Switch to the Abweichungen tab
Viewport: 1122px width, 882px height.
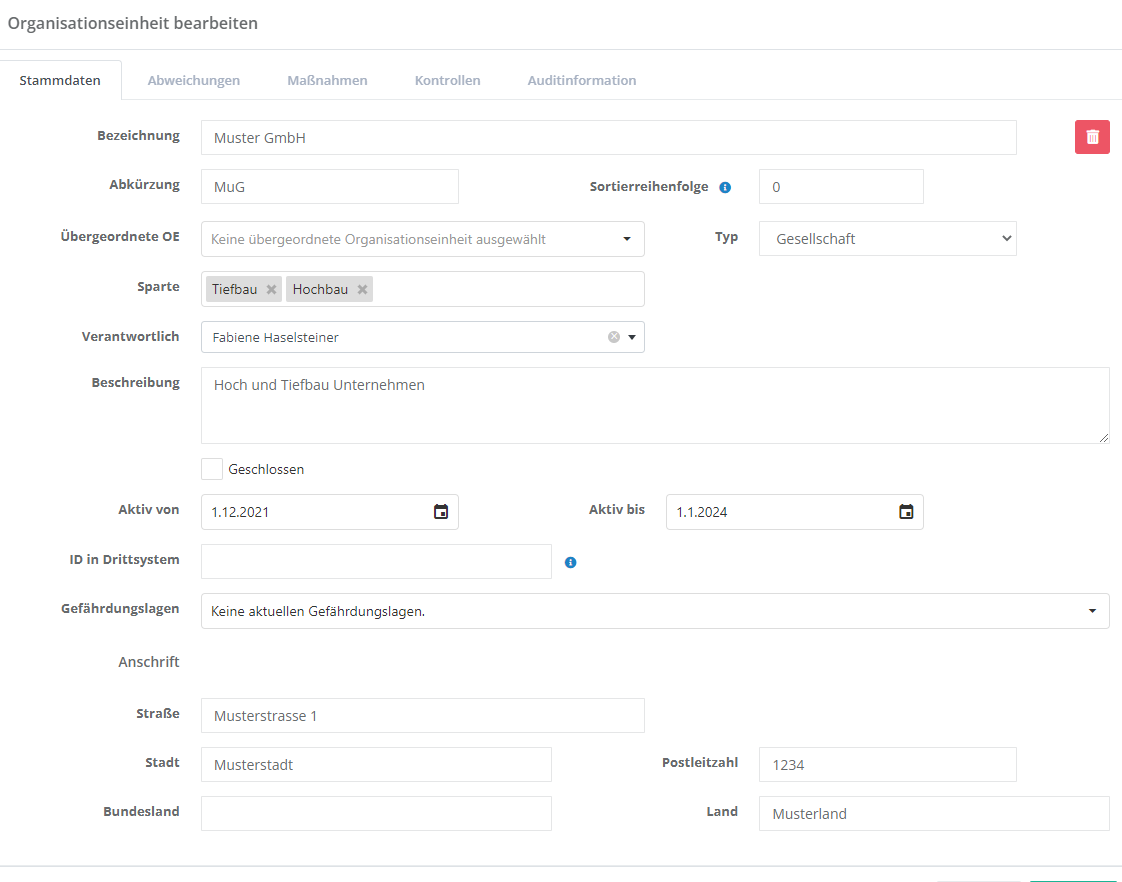coord(193,80)
